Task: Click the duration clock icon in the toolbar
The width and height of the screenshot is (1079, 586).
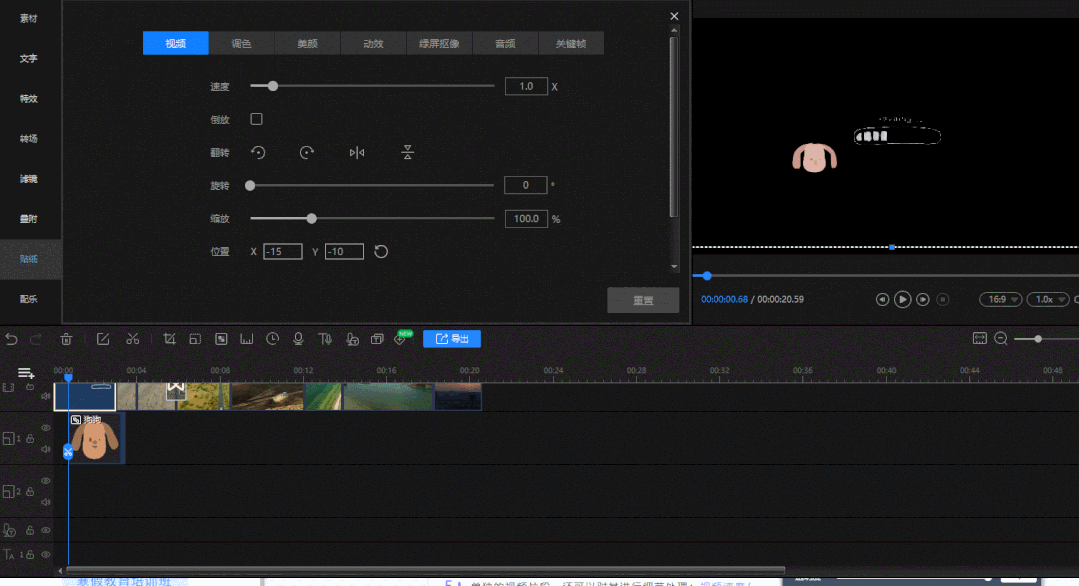Action: [271, 339]
